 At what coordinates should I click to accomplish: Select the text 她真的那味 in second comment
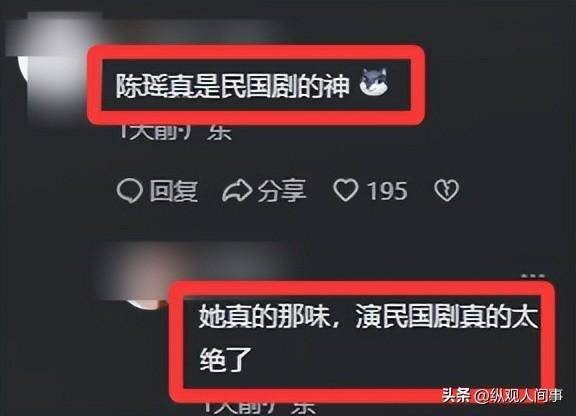pyautogui.click(x=264, y=317)
